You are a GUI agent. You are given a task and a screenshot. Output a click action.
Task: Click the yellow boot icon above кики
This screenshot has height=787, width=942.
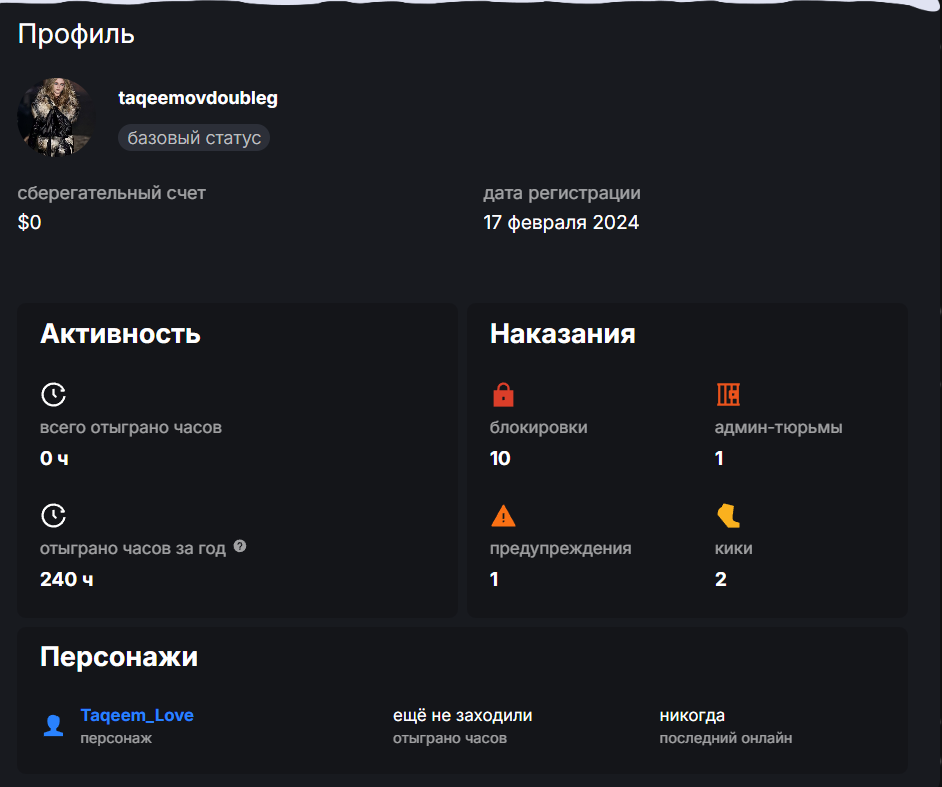[727, 516]
